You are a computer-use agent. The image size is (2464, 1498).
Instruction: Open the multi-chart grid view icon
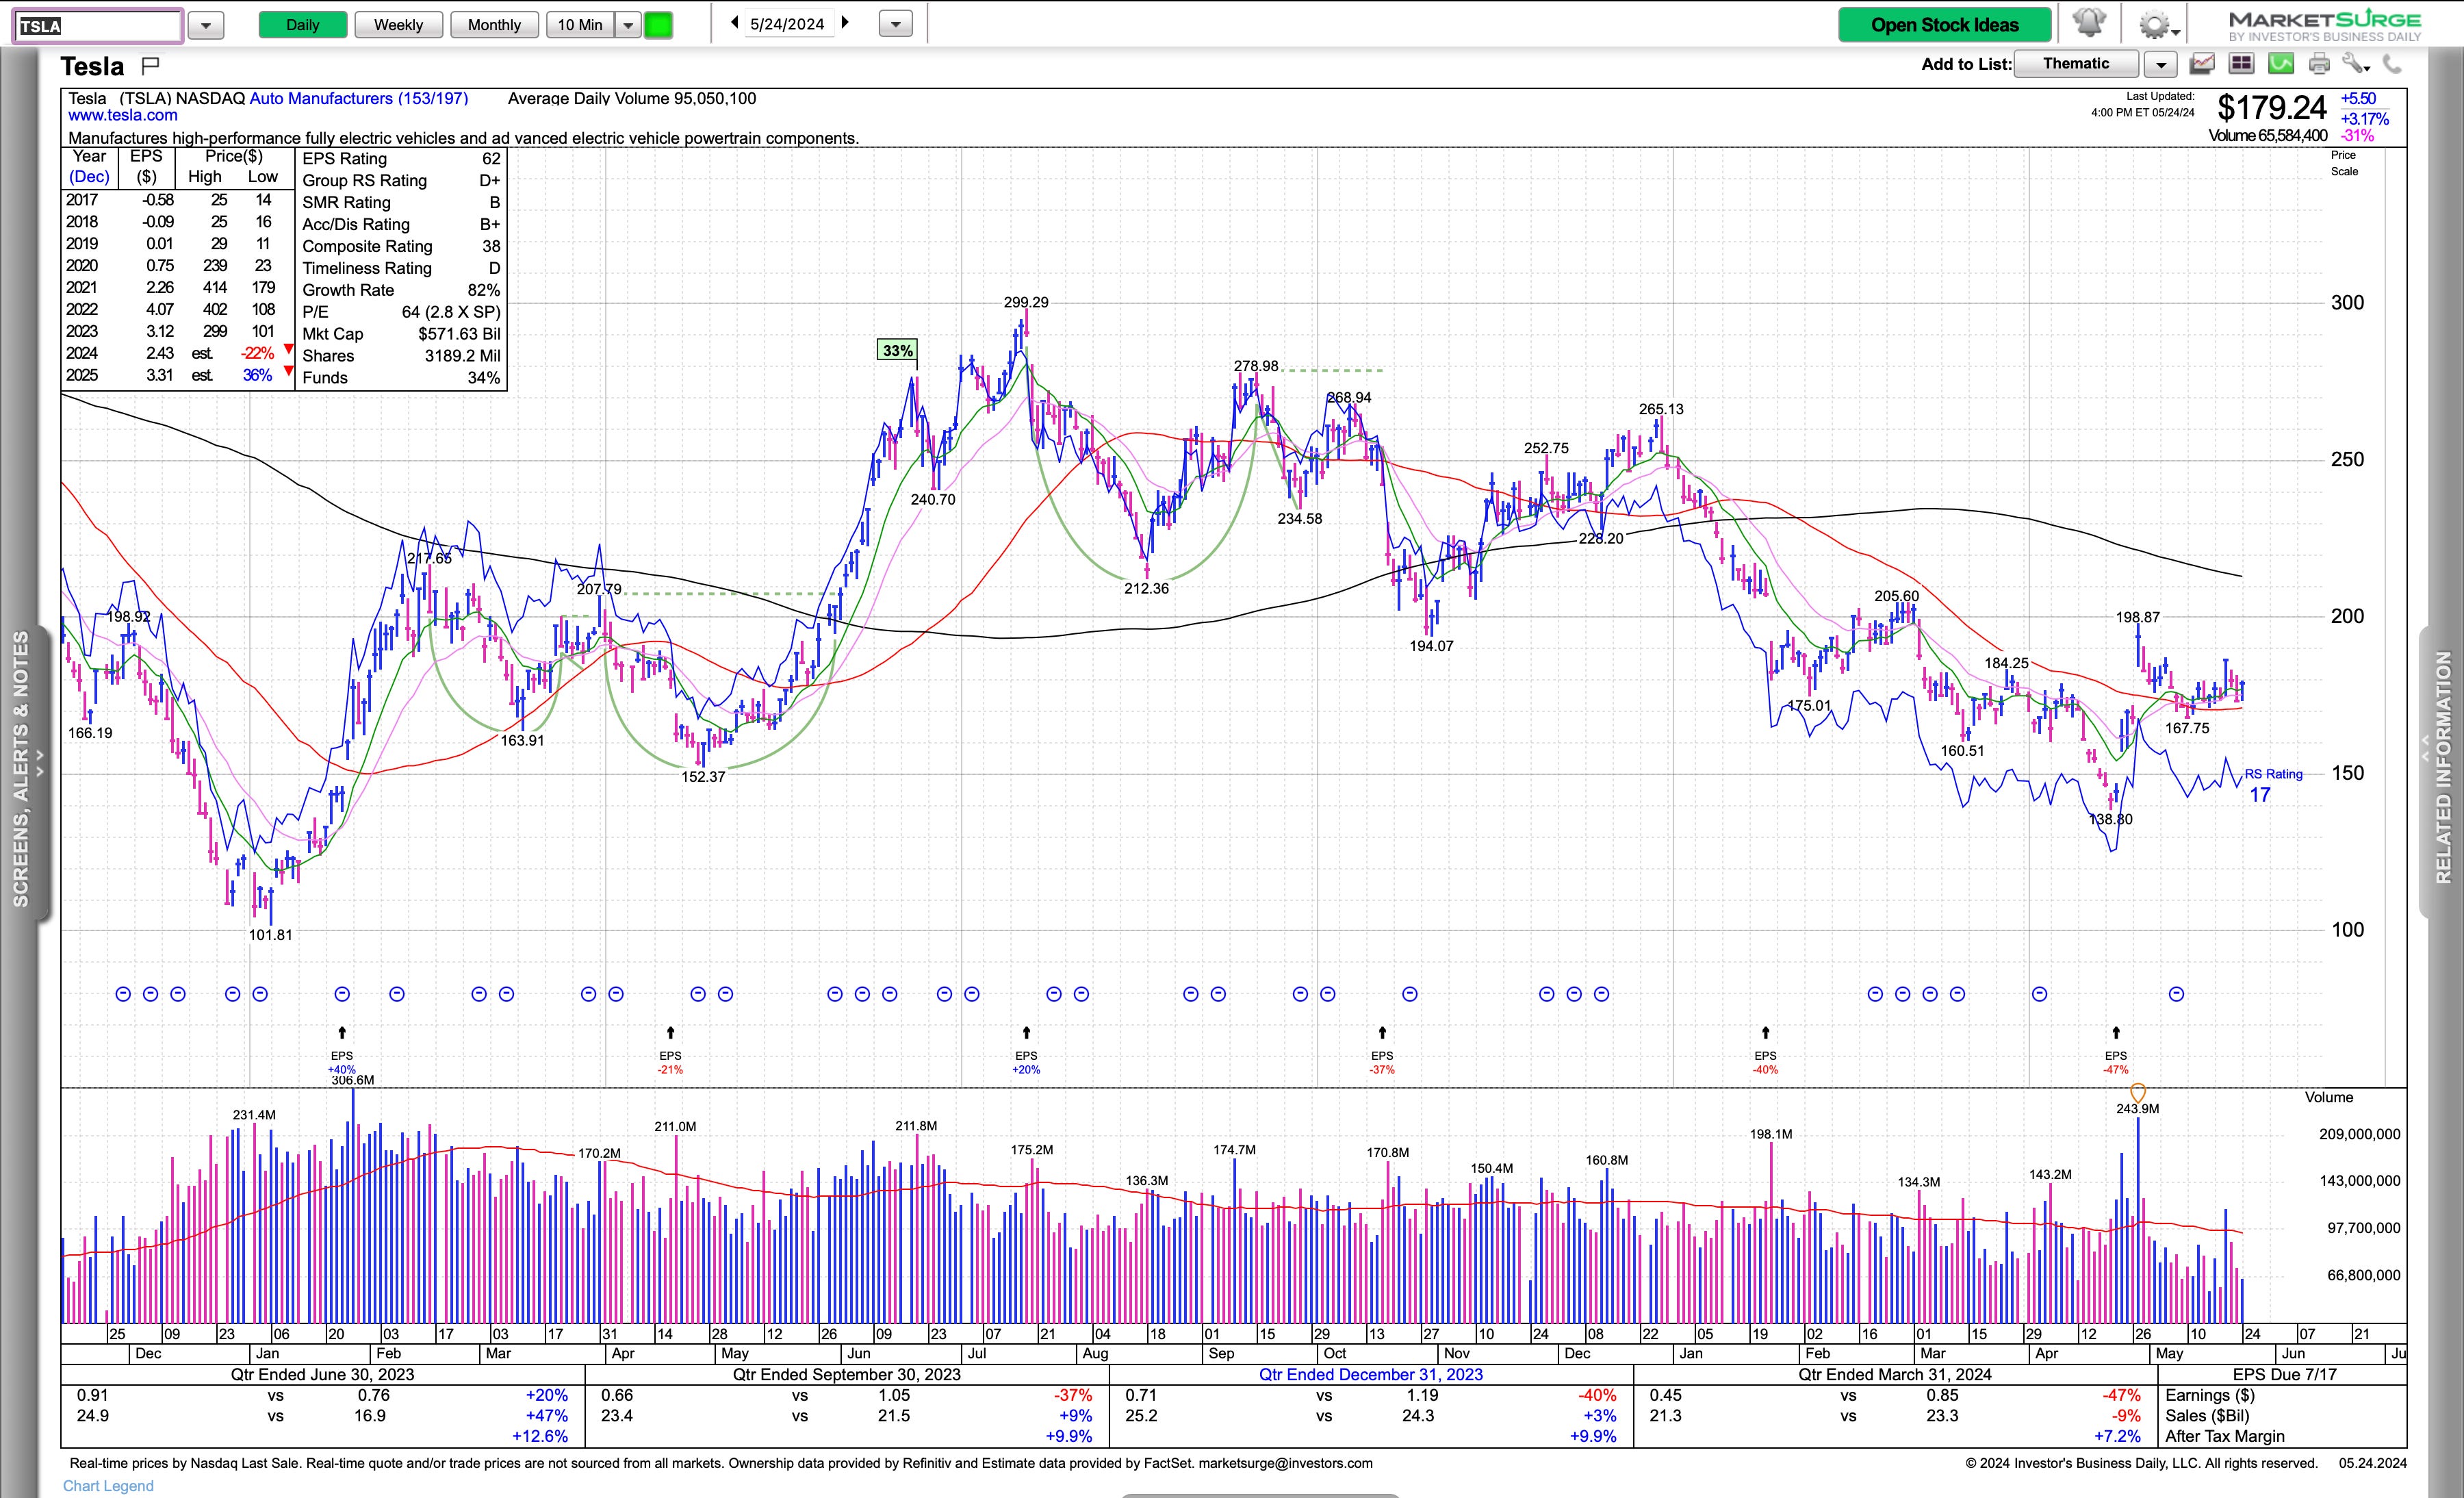(2241, 64)
